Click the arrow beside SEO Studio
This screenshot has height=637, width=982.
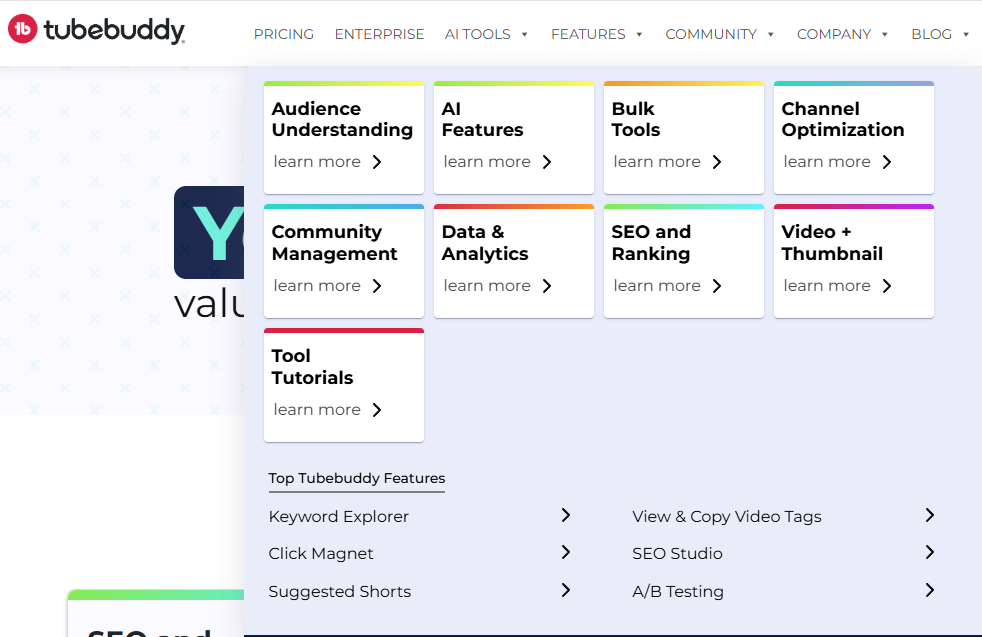[x=929, y=552]
